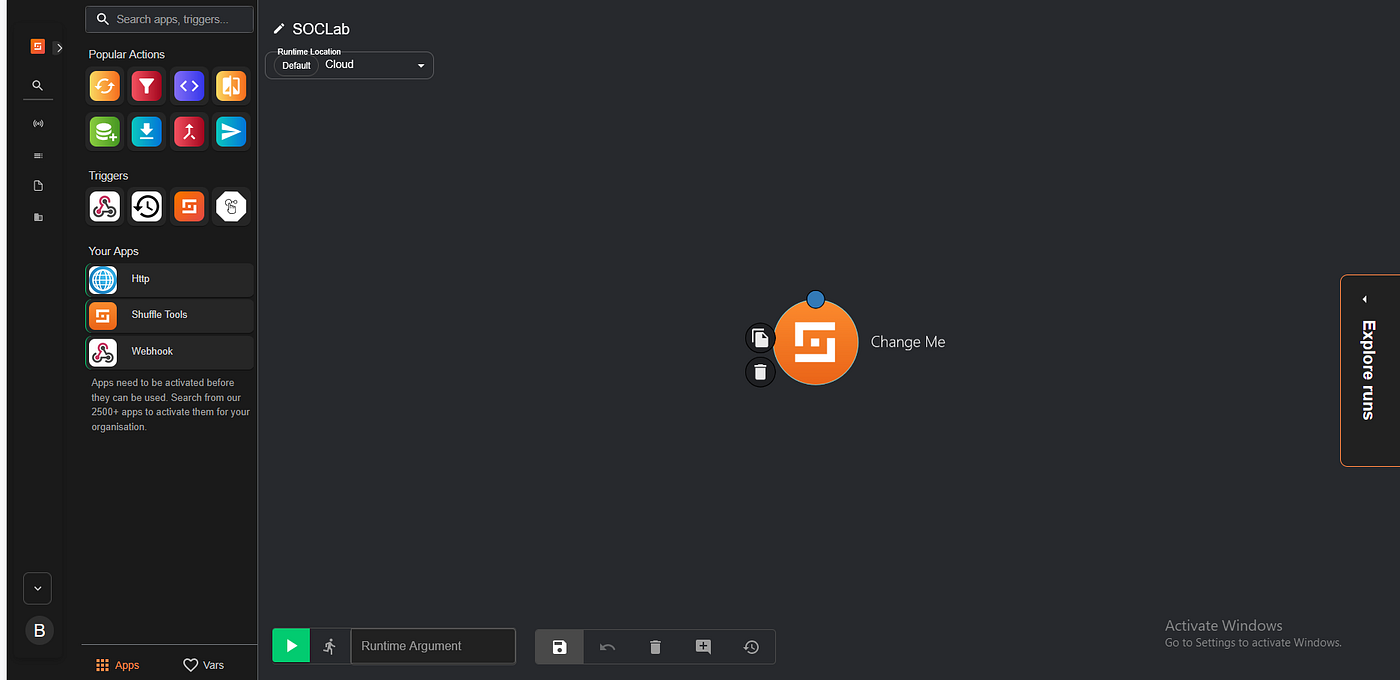
Task: Open revision history icon in bottom toolbar
Action: pos(751,647)
